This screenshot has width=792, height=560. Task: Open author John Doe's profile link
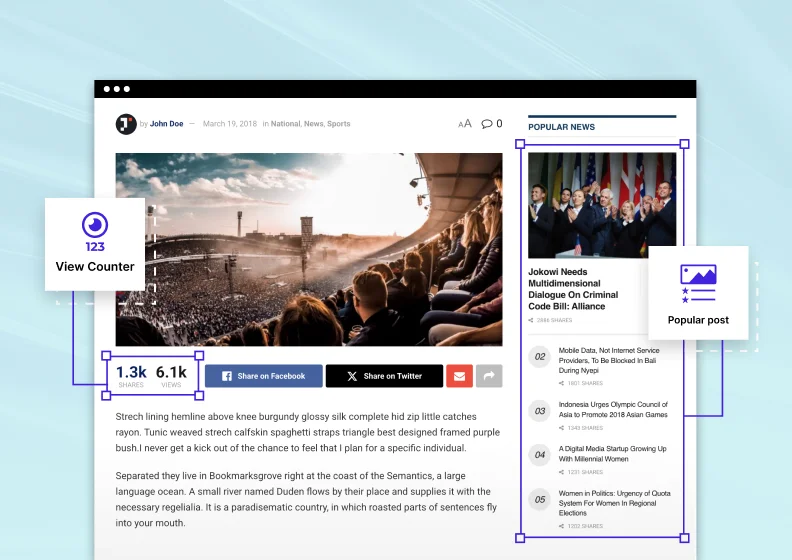pos(166,124)
